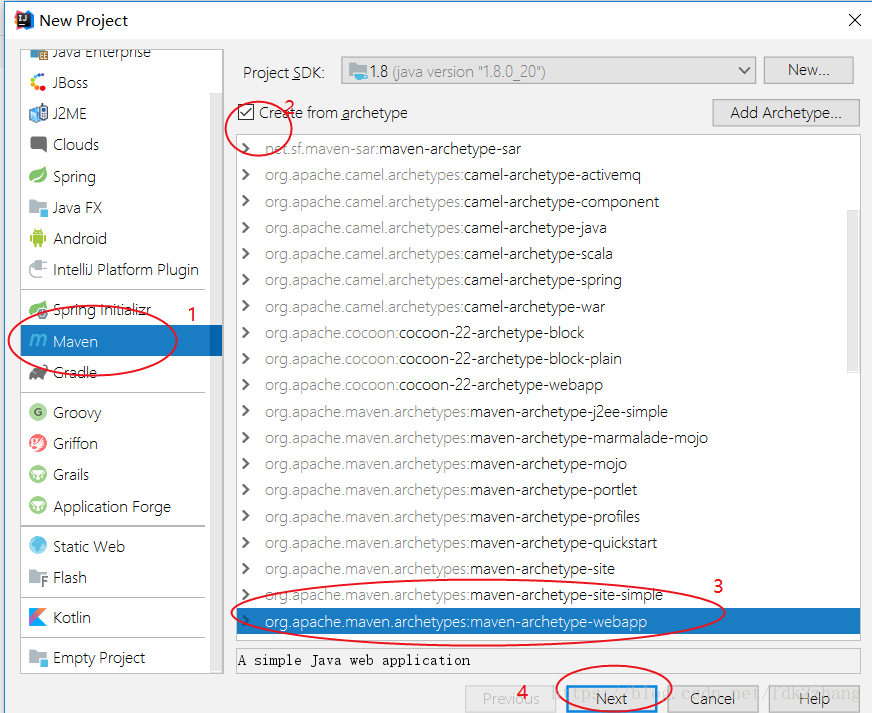
Task: Click the Empty Project folder icon
Action: (38, 657)
